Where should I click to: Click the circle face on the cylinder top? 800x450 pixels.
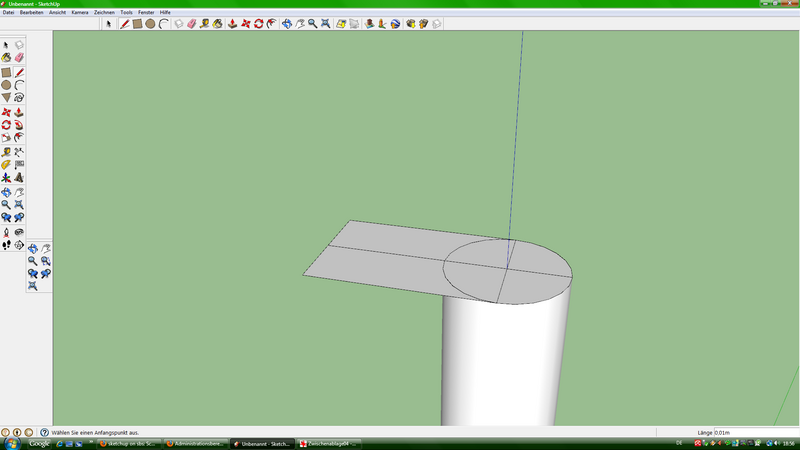coord(535,285)
